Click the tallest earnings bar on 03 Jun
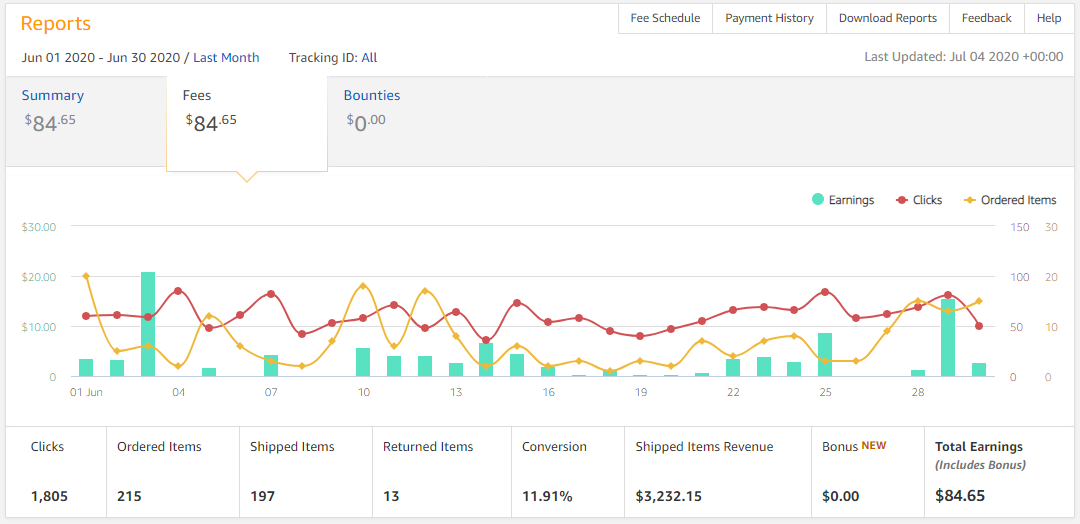Viewport: 1080px width, 524px height. [x=147, y=324]
